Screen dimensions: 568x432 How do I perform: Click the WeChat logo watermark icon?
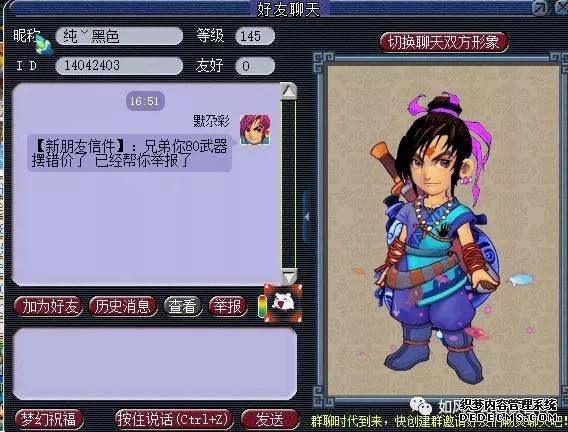(420, 405)
